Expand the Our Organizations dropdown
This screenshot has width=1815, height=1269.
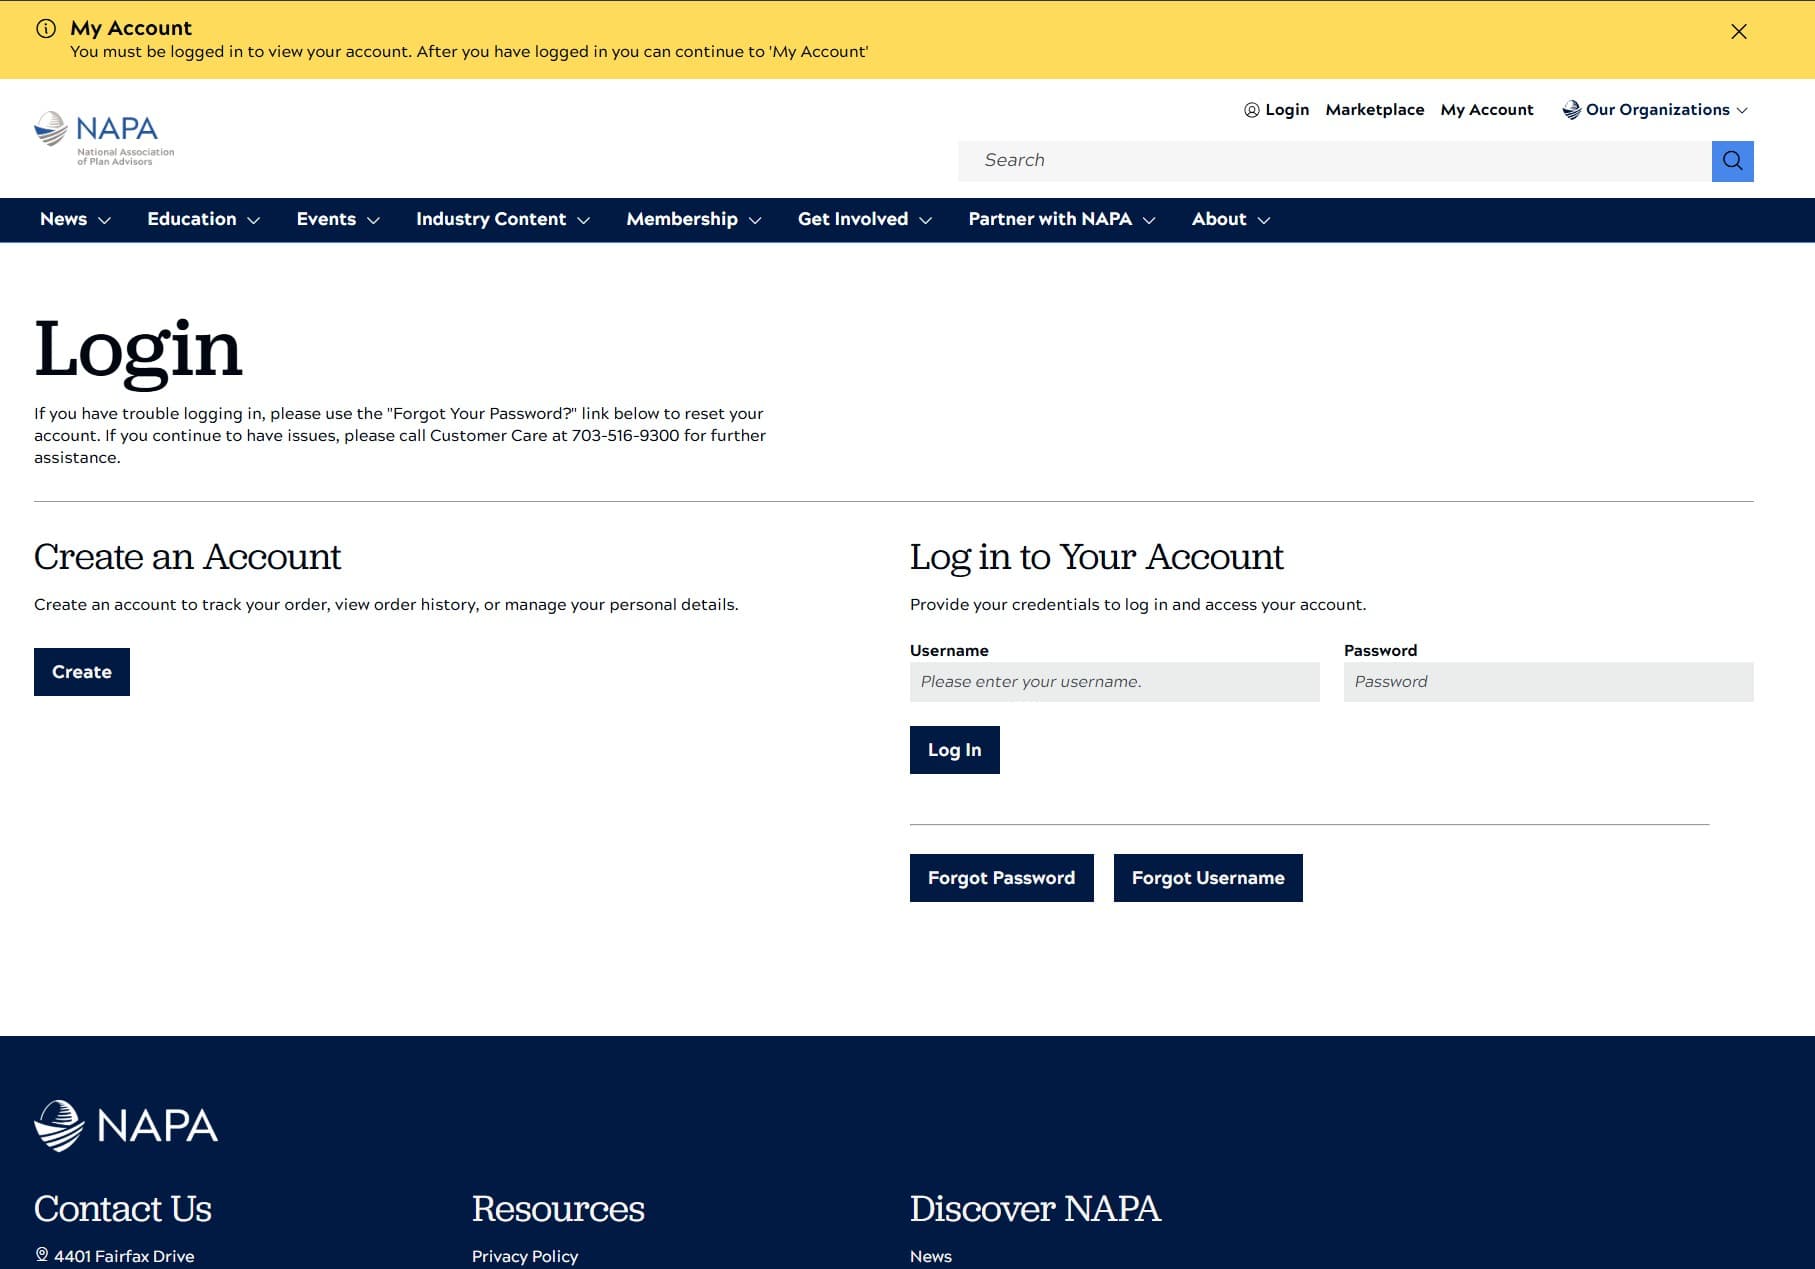coord(1656,110)
